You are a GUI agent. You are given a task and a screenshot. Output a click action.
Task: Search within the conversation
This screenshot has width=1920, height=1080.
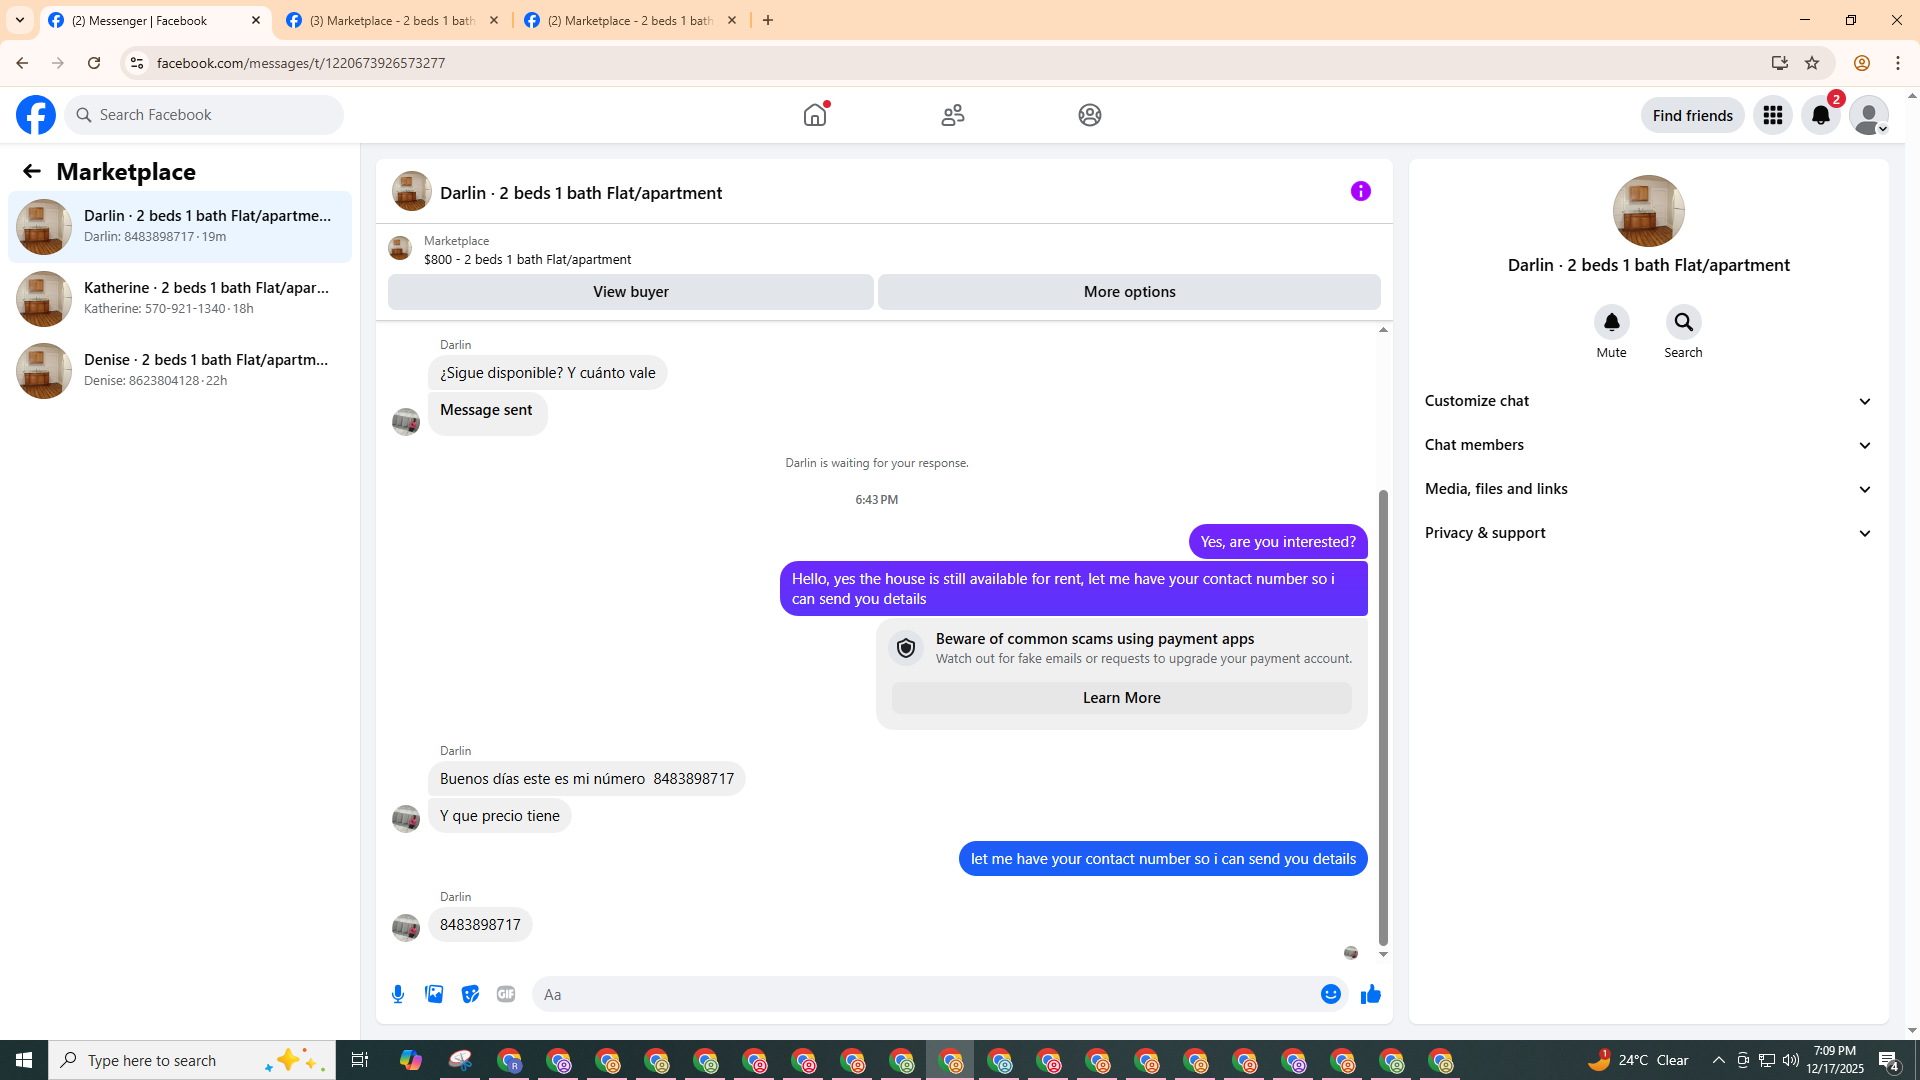1683,323
